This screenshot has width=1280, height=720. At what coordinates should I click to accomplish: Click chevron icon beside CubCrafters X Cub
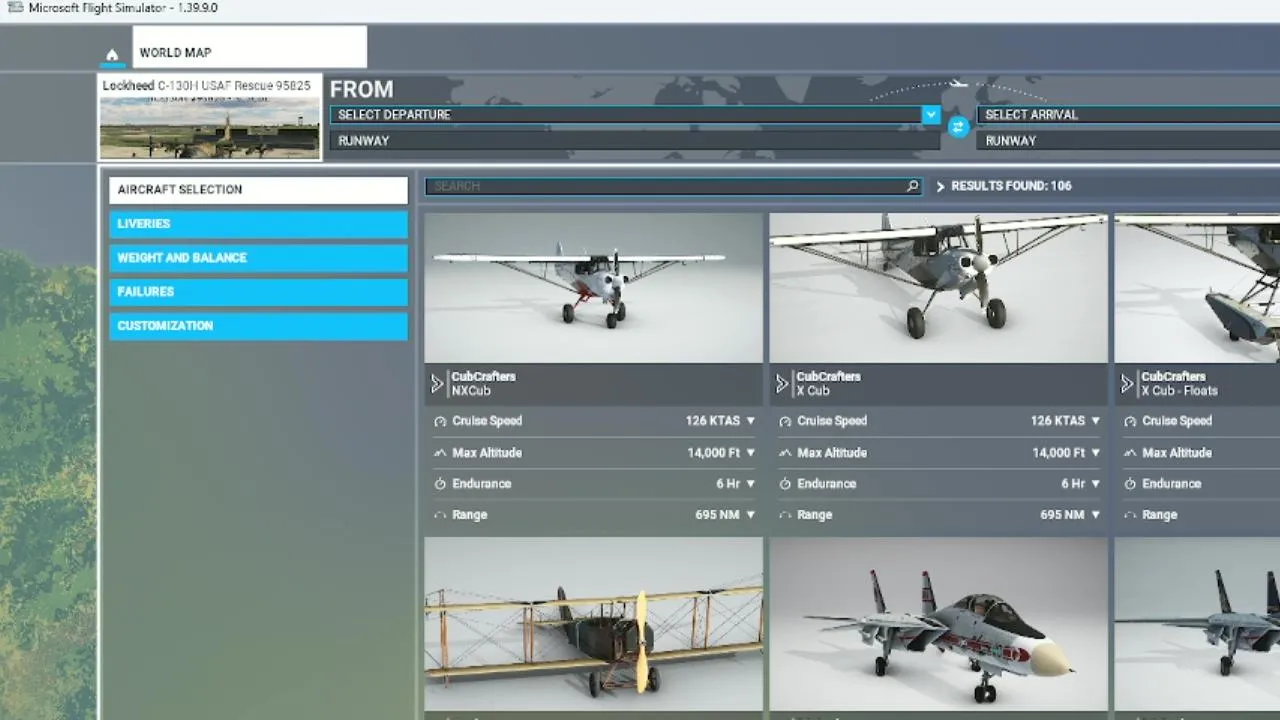tap(782, 384)
